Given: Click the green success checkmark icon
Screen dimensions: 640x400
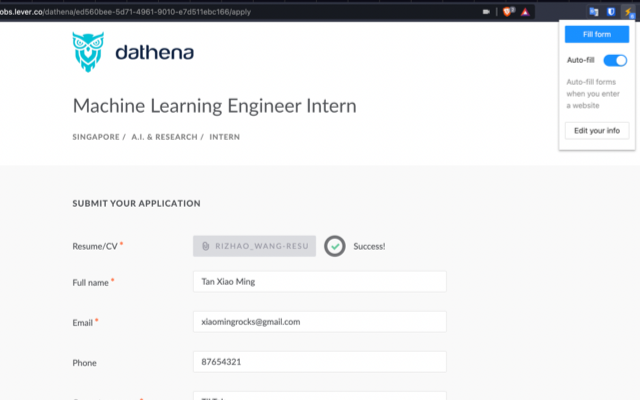Looking at the screenshot, I should pyautogui.click(x=335, y=245).
